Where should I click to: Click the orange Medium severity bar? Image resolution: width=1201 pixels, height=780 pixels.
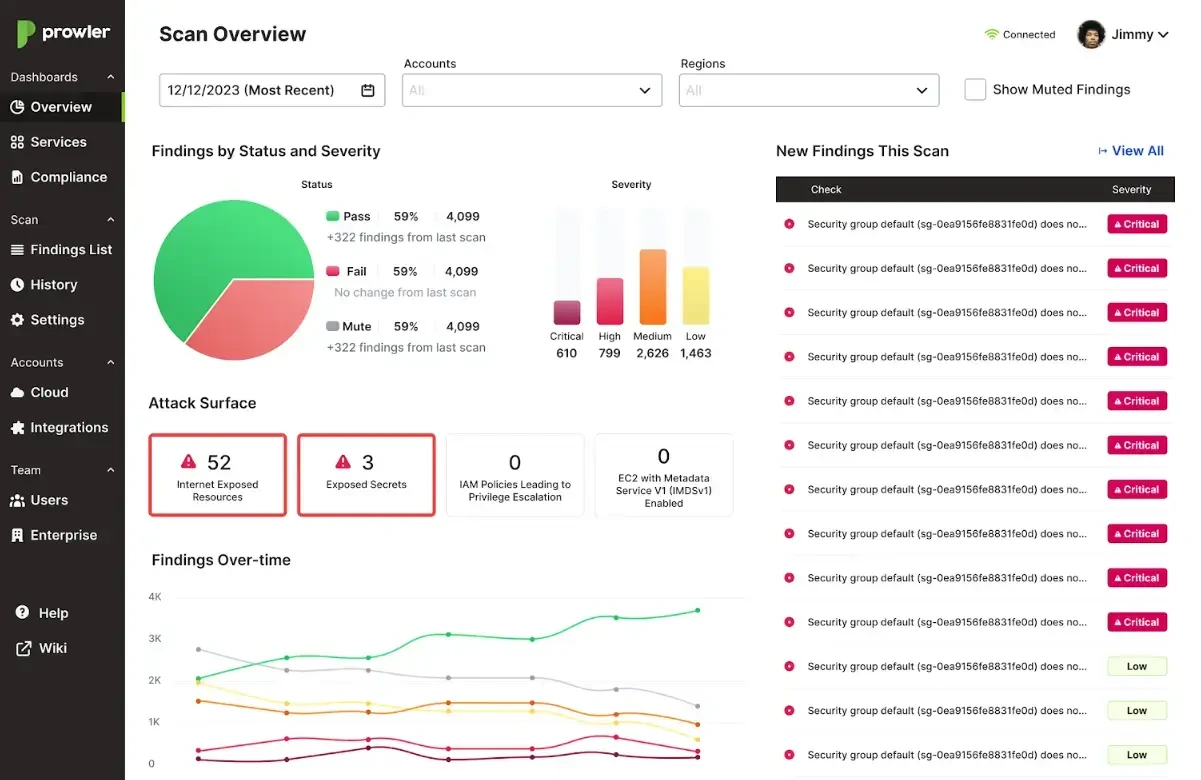coord(653,287)
